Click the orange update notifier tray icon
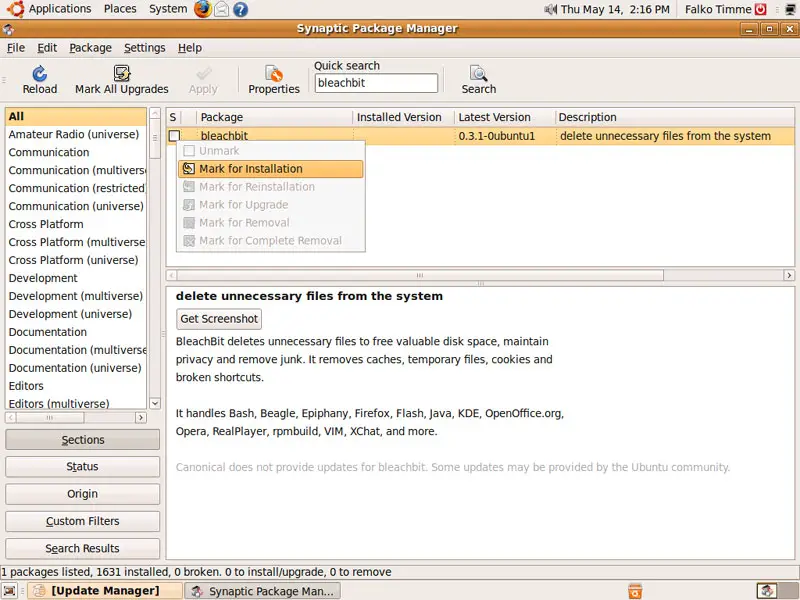This screenshot has height=600, width=800. (635, 591)
